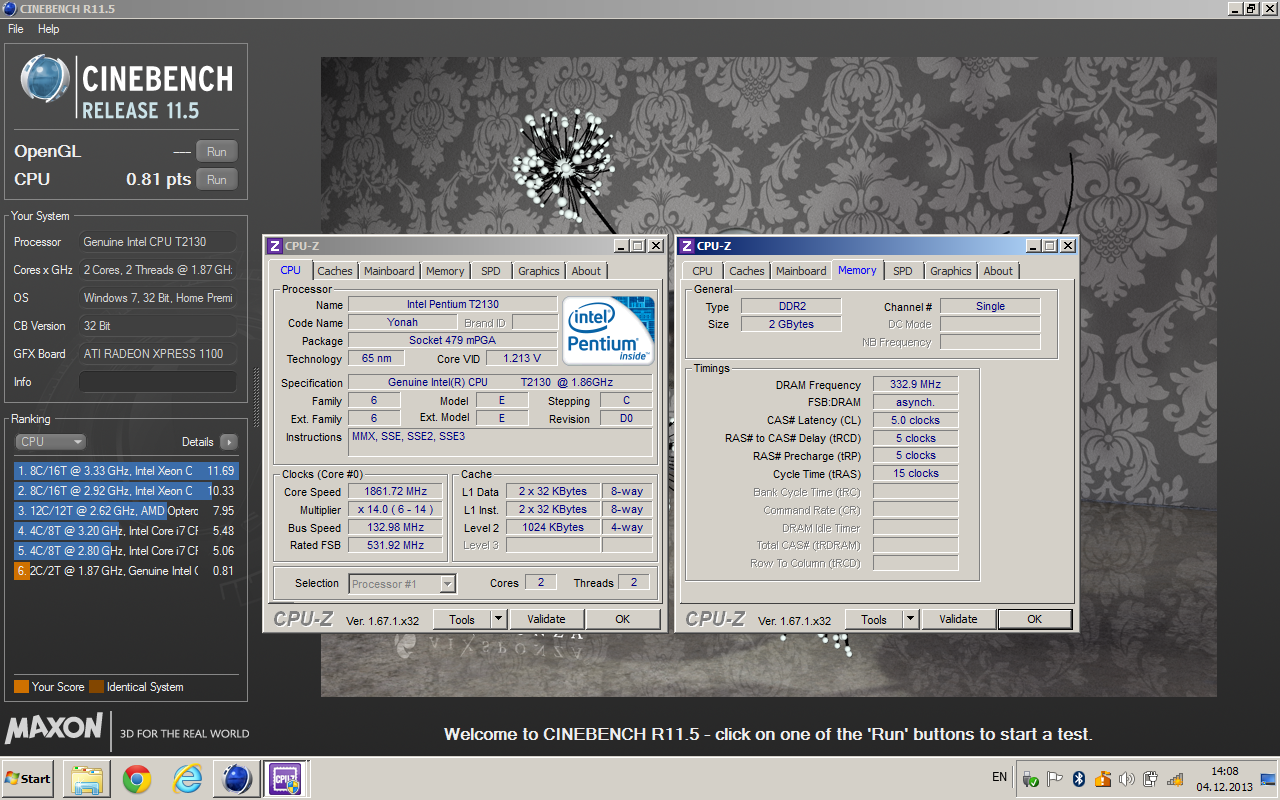The height and width of the screenshot is (800, 1280).
Task: Open SPD tab in left CPU-Z window
Action: pyautogui.click(x=490, y=271)
